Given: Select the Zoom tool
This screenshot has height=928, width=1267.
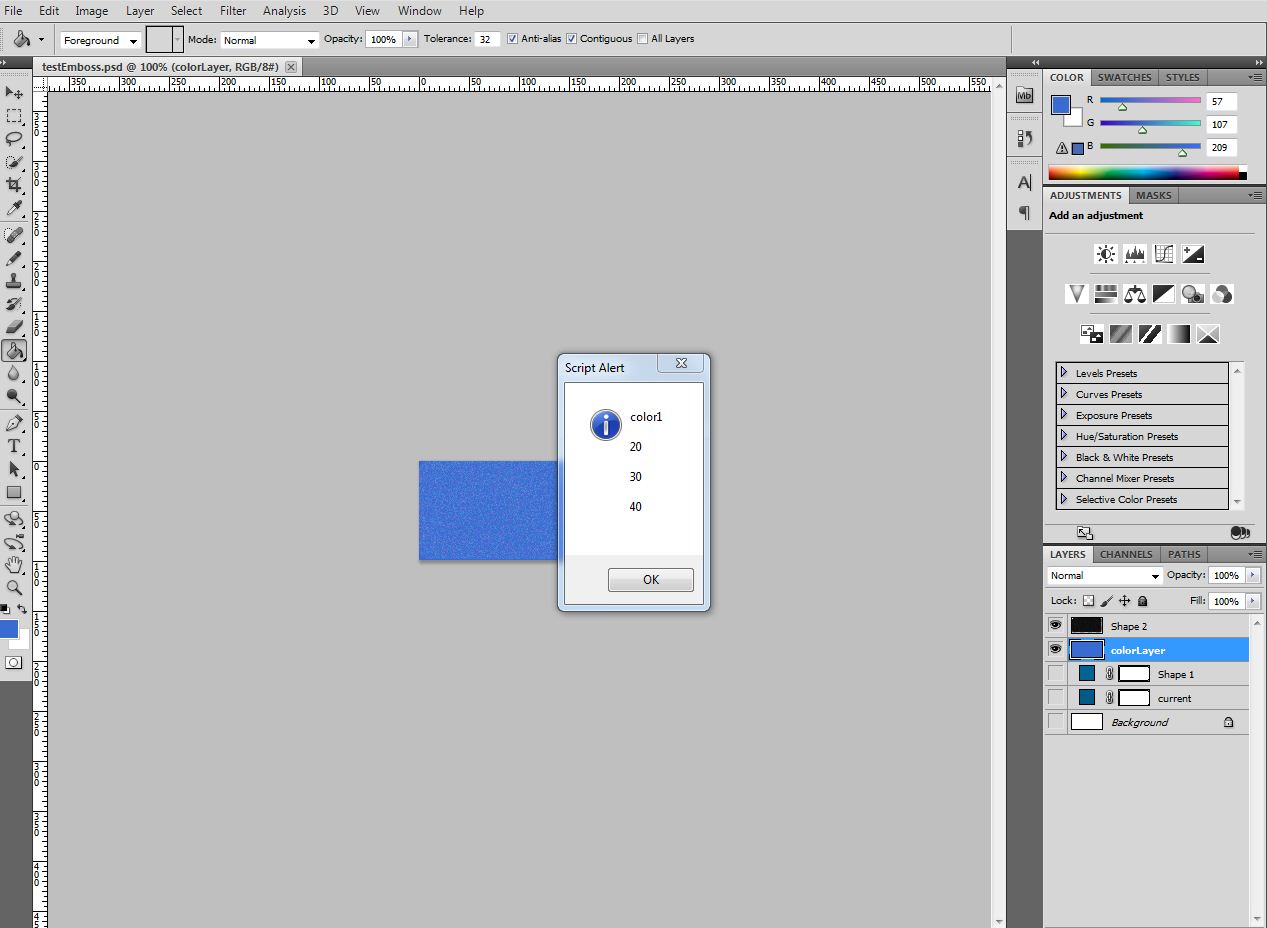Looking at the screenshot, I should coord(14,588).
